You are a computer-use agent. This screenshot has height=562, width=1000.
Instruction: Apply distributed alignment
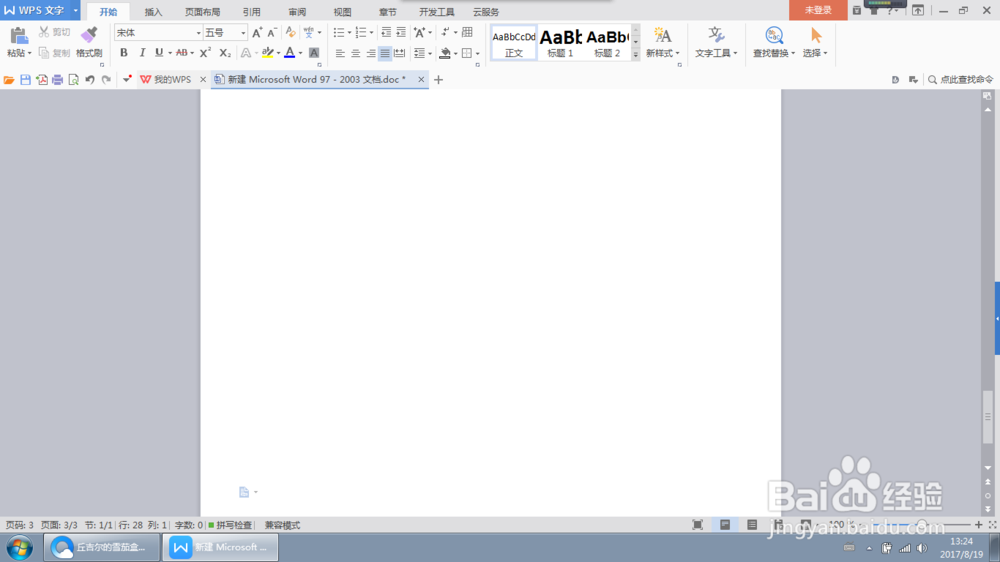pyautogui.click(x=400, y=54)
